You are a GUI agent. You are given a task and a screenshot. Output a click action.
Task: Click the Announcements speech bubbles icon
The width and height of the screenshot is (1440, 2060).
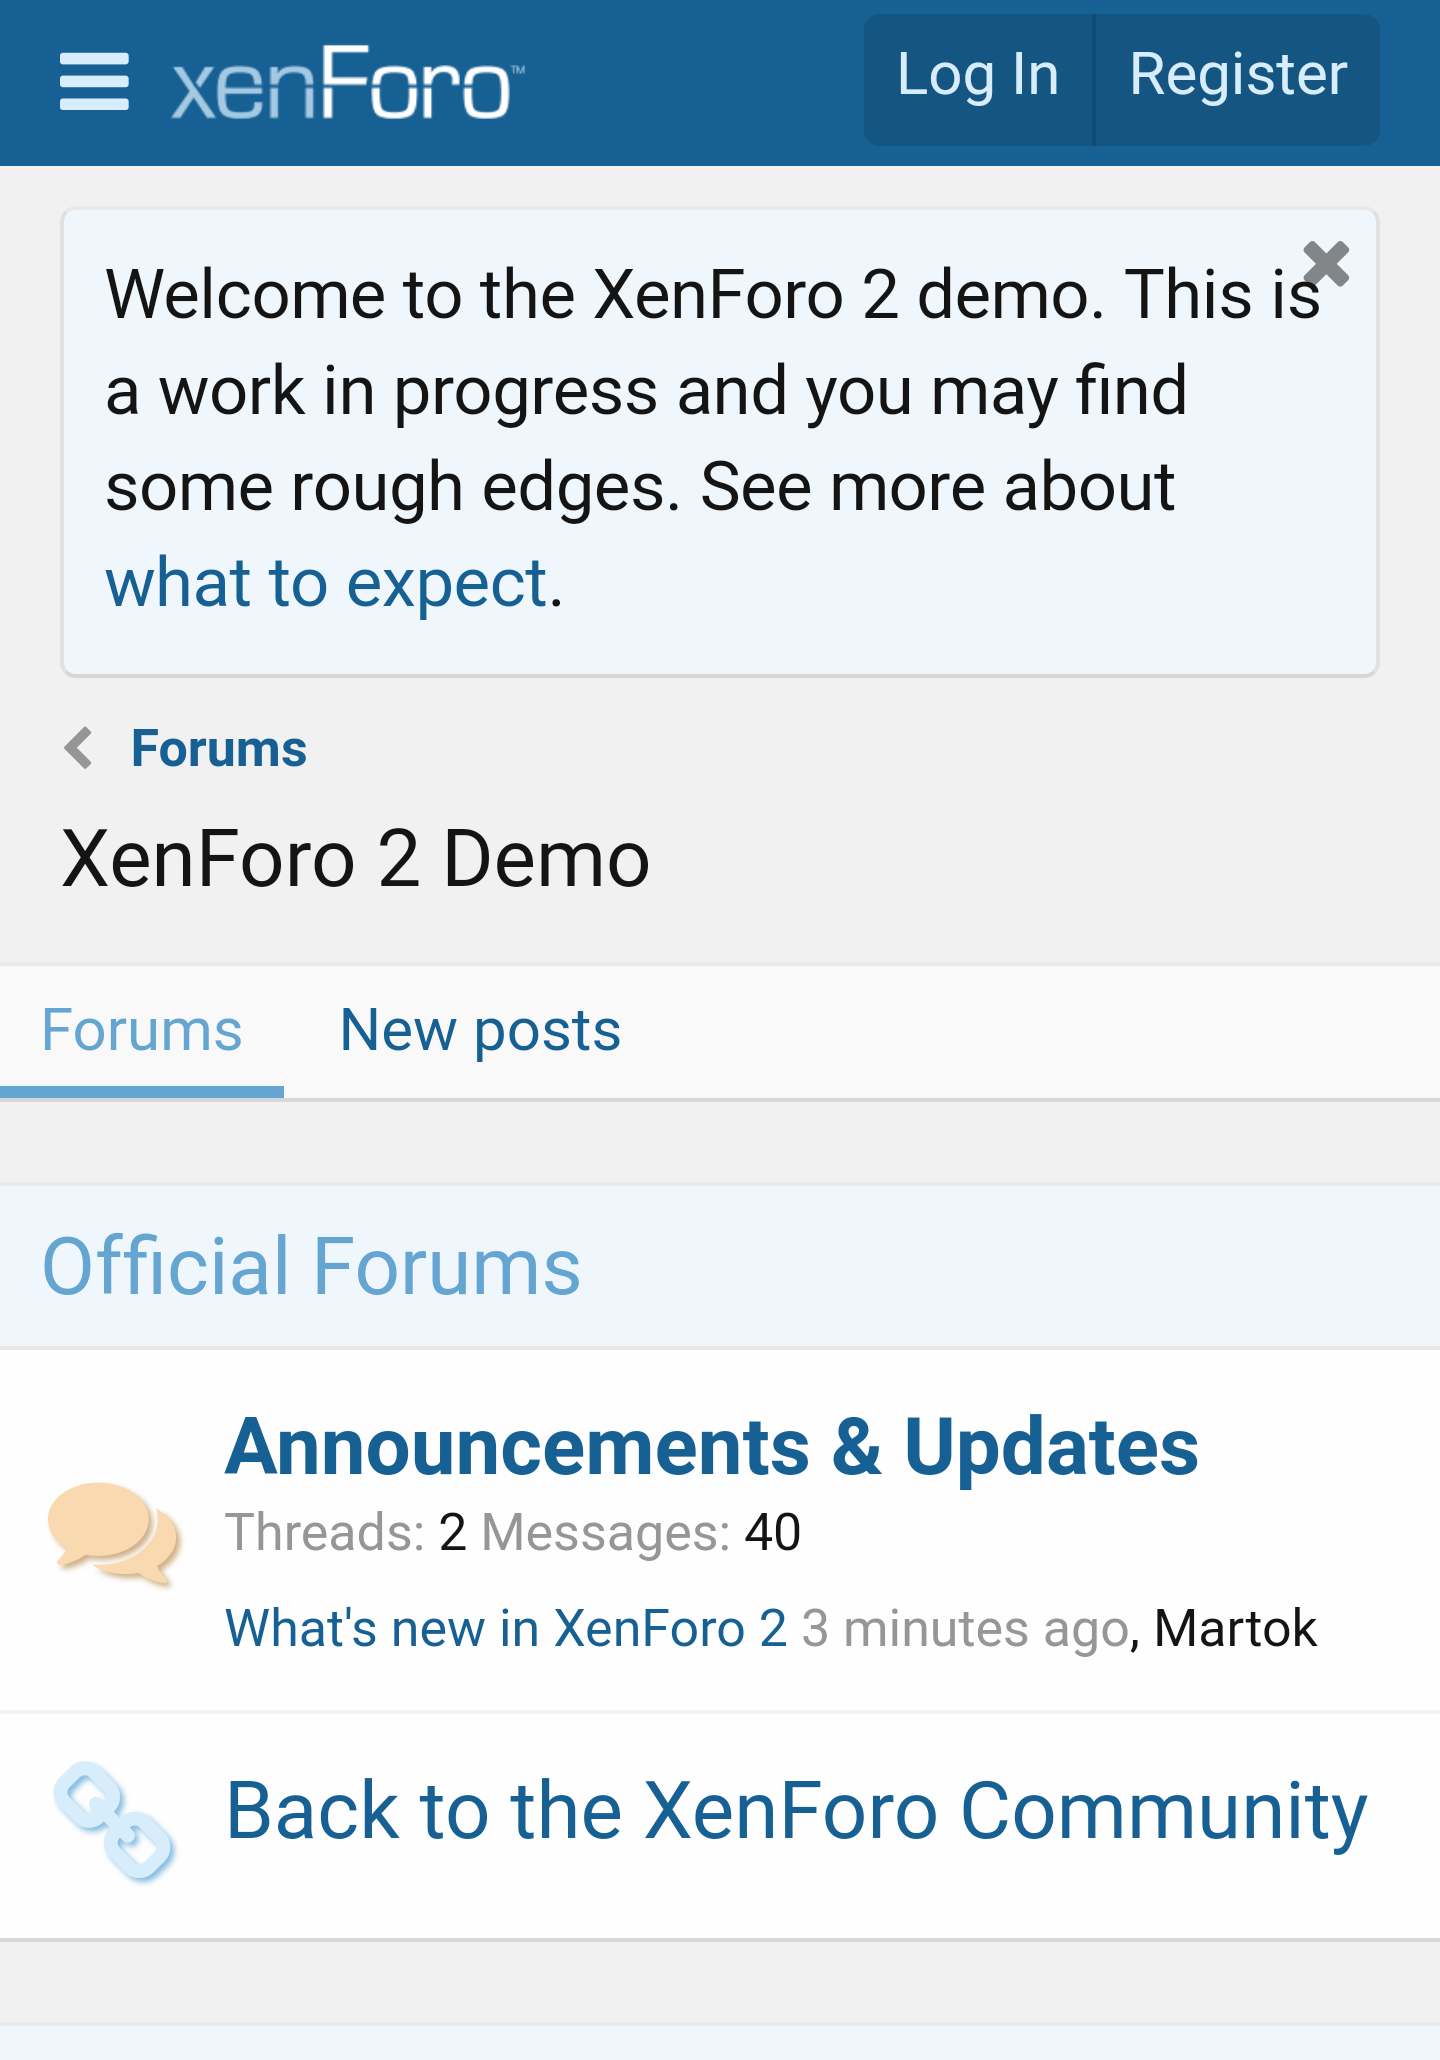114,1532
